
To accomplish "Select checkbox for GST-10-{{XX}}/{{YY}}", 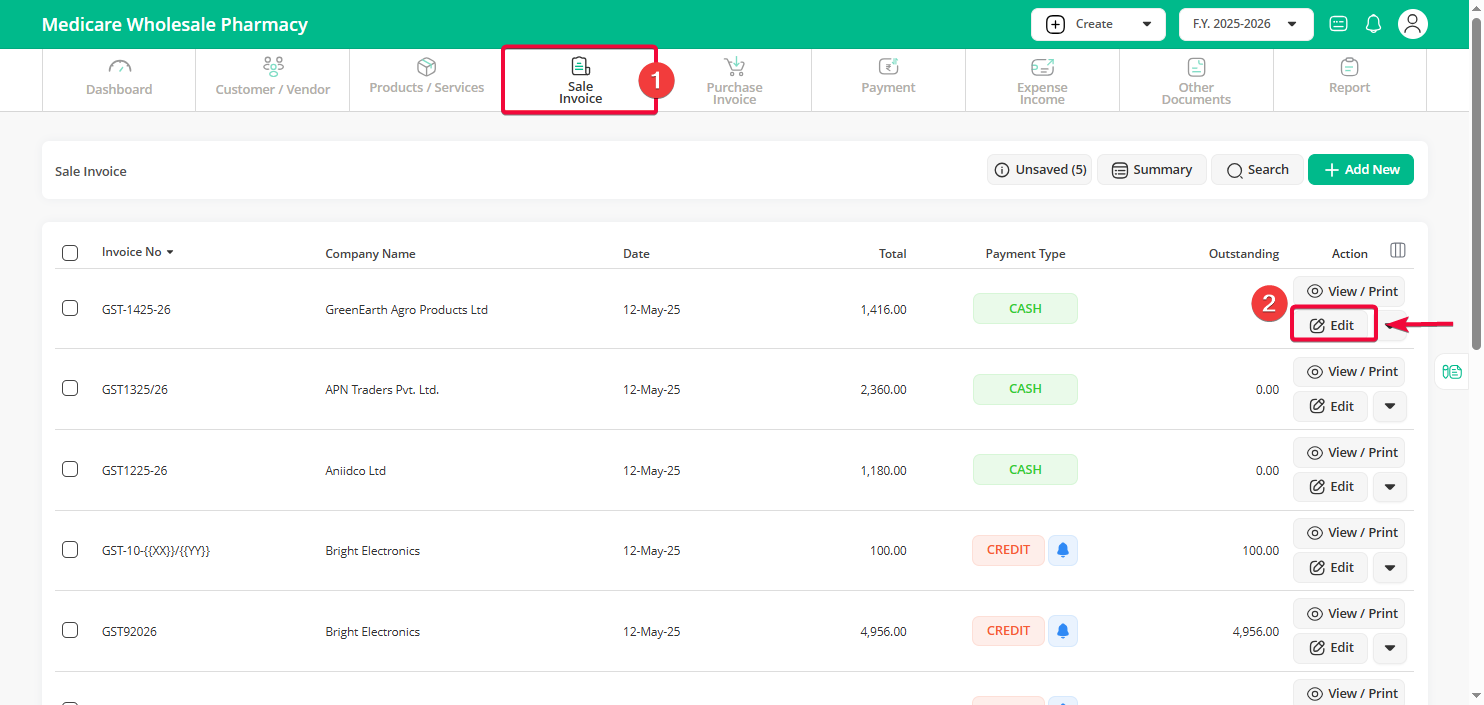I will point(70,549).
